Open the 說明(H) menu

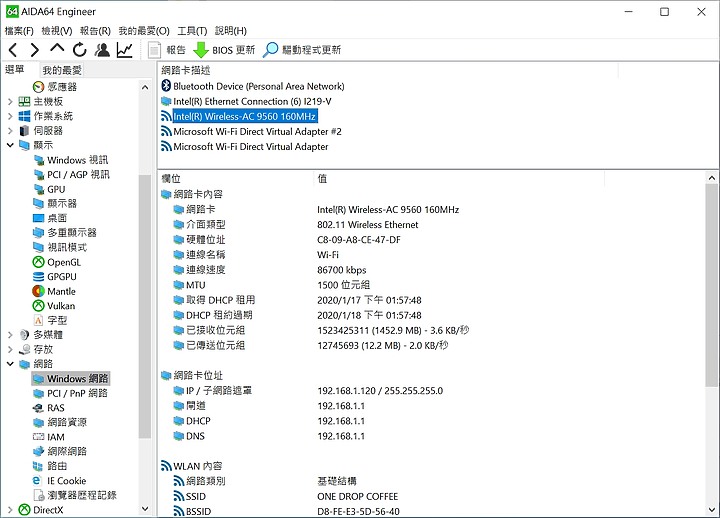coord(231,31)
